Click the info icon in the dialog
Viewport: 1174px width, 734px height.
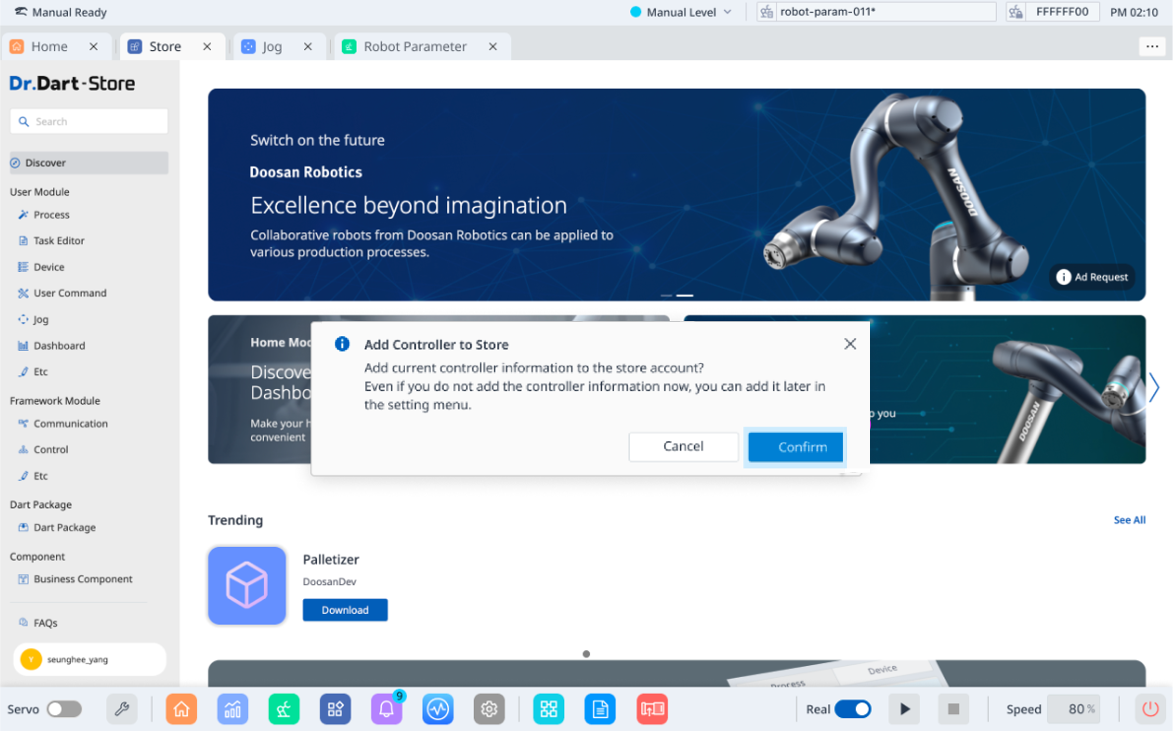tap(342, 344)
